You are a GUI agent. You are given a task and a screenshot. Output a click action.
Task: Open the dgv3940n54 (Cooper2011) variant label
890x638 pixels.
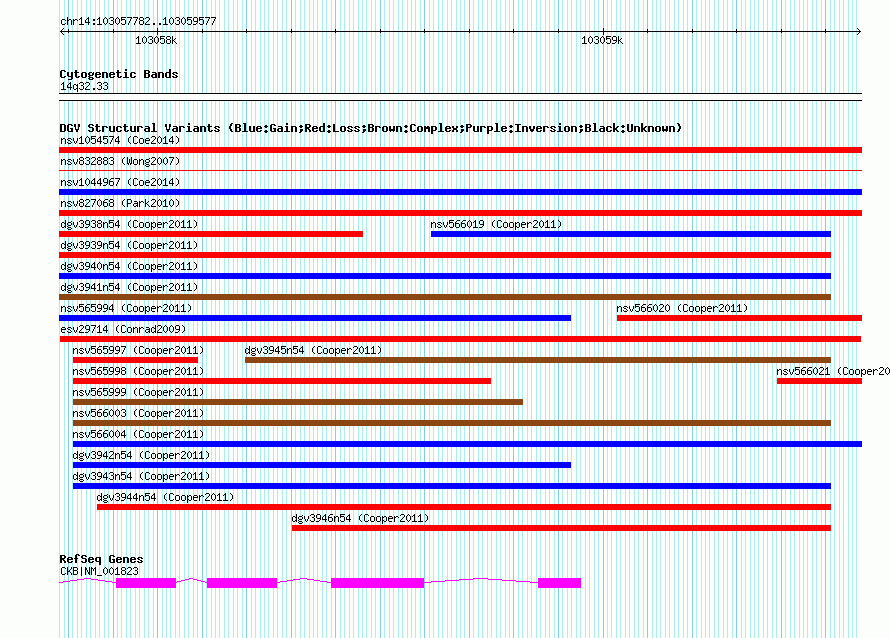[x=129, y=266]
